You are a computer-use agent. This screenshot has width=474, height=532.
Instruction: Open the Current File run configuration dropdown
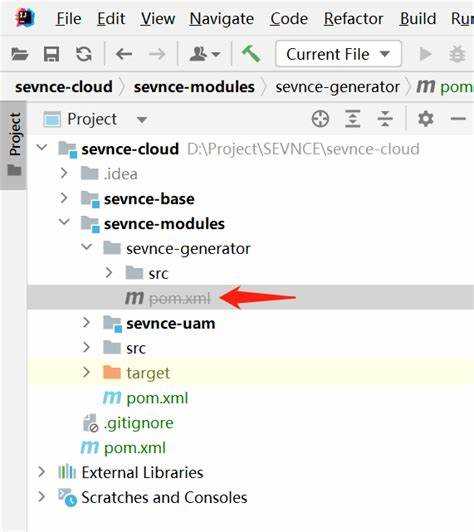(x=338, y=54)
